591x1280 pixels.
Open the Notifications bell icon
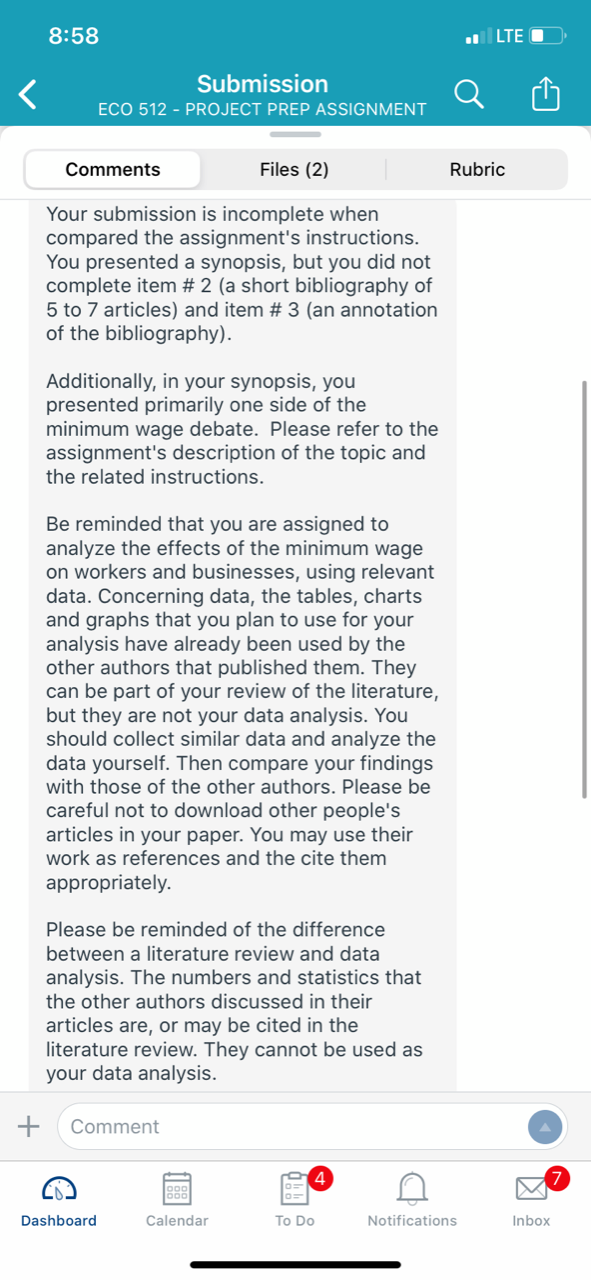pyautogui.click(x=412, y=1188)
